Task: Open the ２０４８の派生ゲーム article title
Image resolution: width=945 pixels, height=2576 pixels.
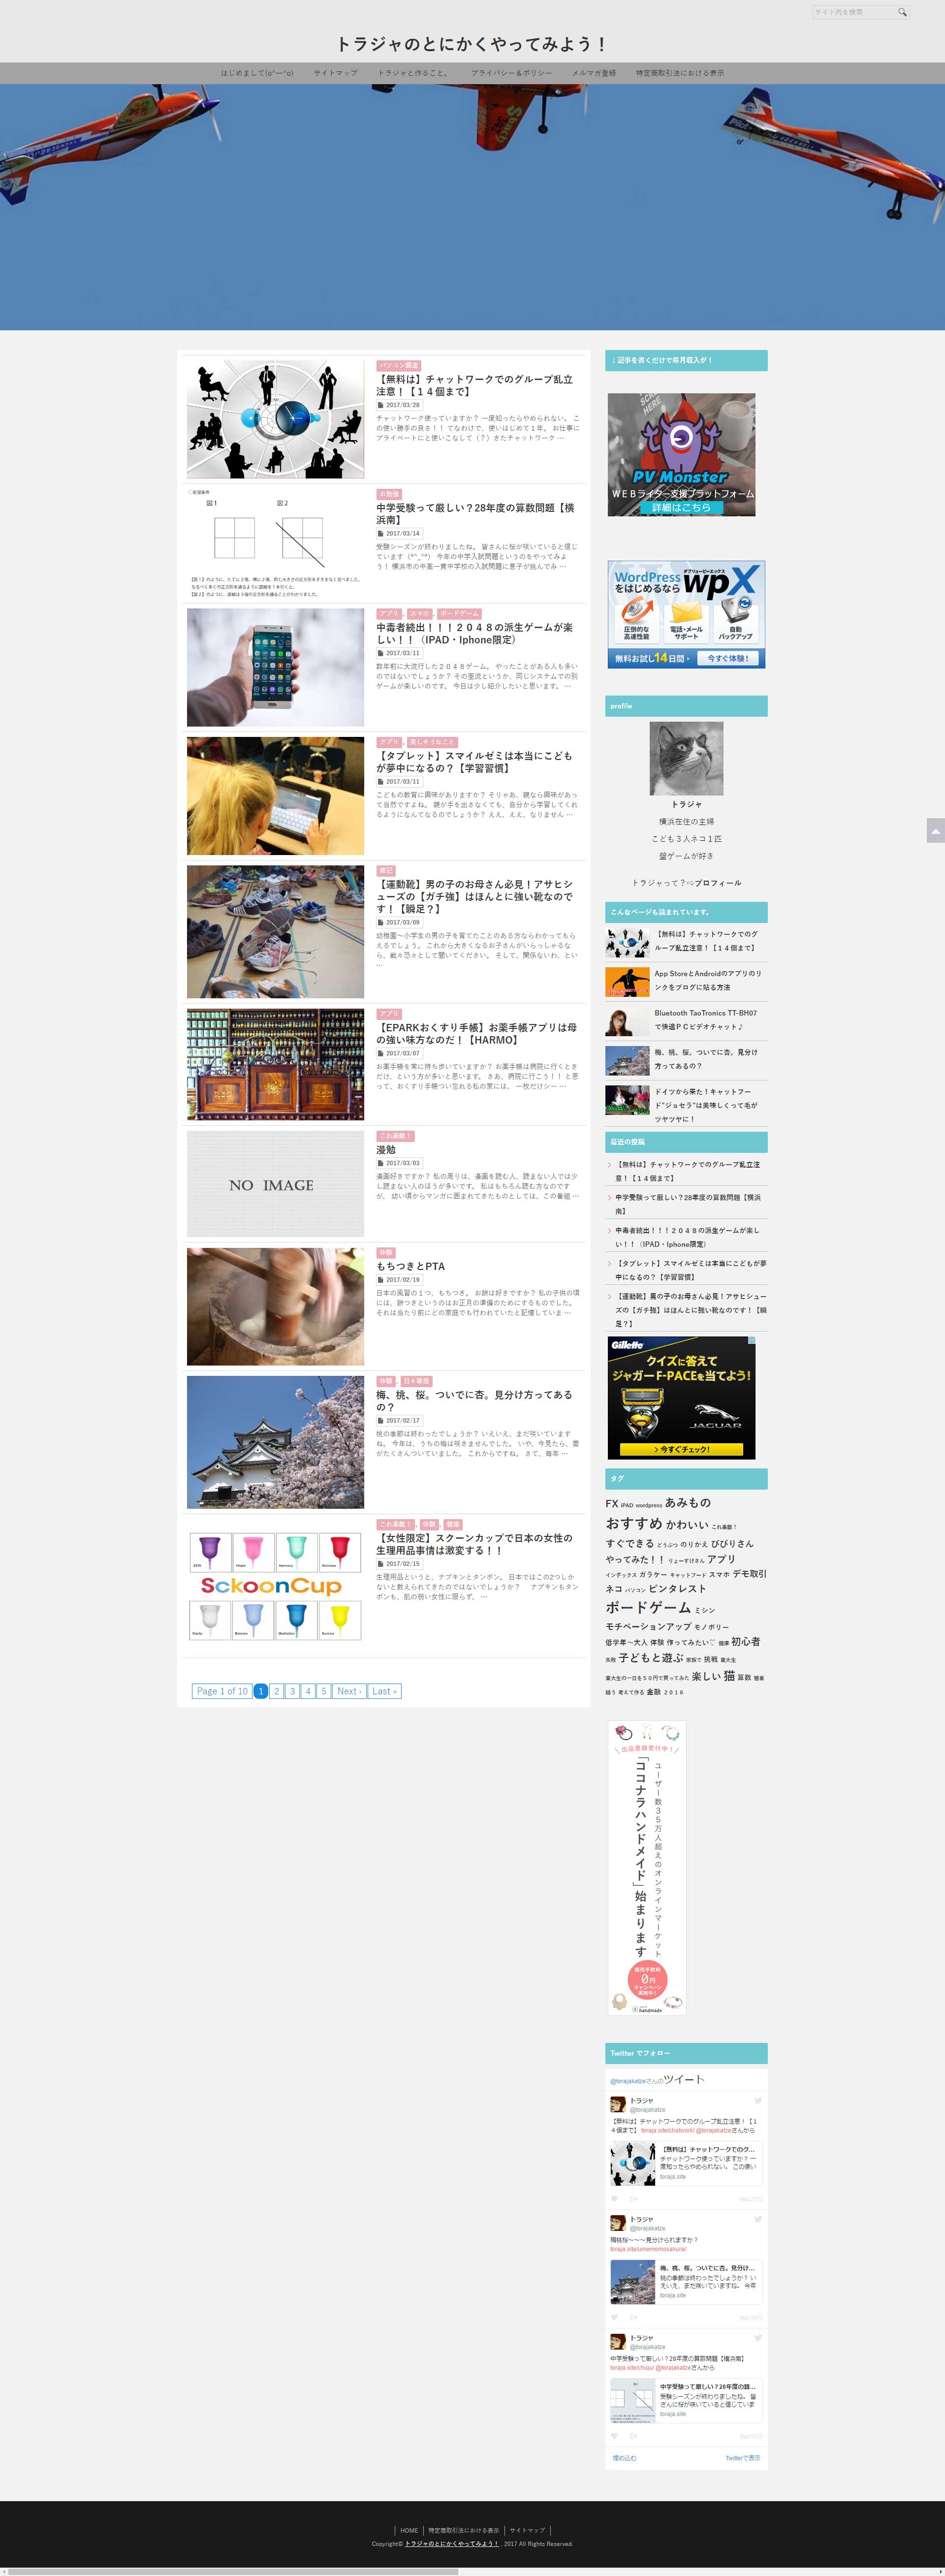Action: 474,633
